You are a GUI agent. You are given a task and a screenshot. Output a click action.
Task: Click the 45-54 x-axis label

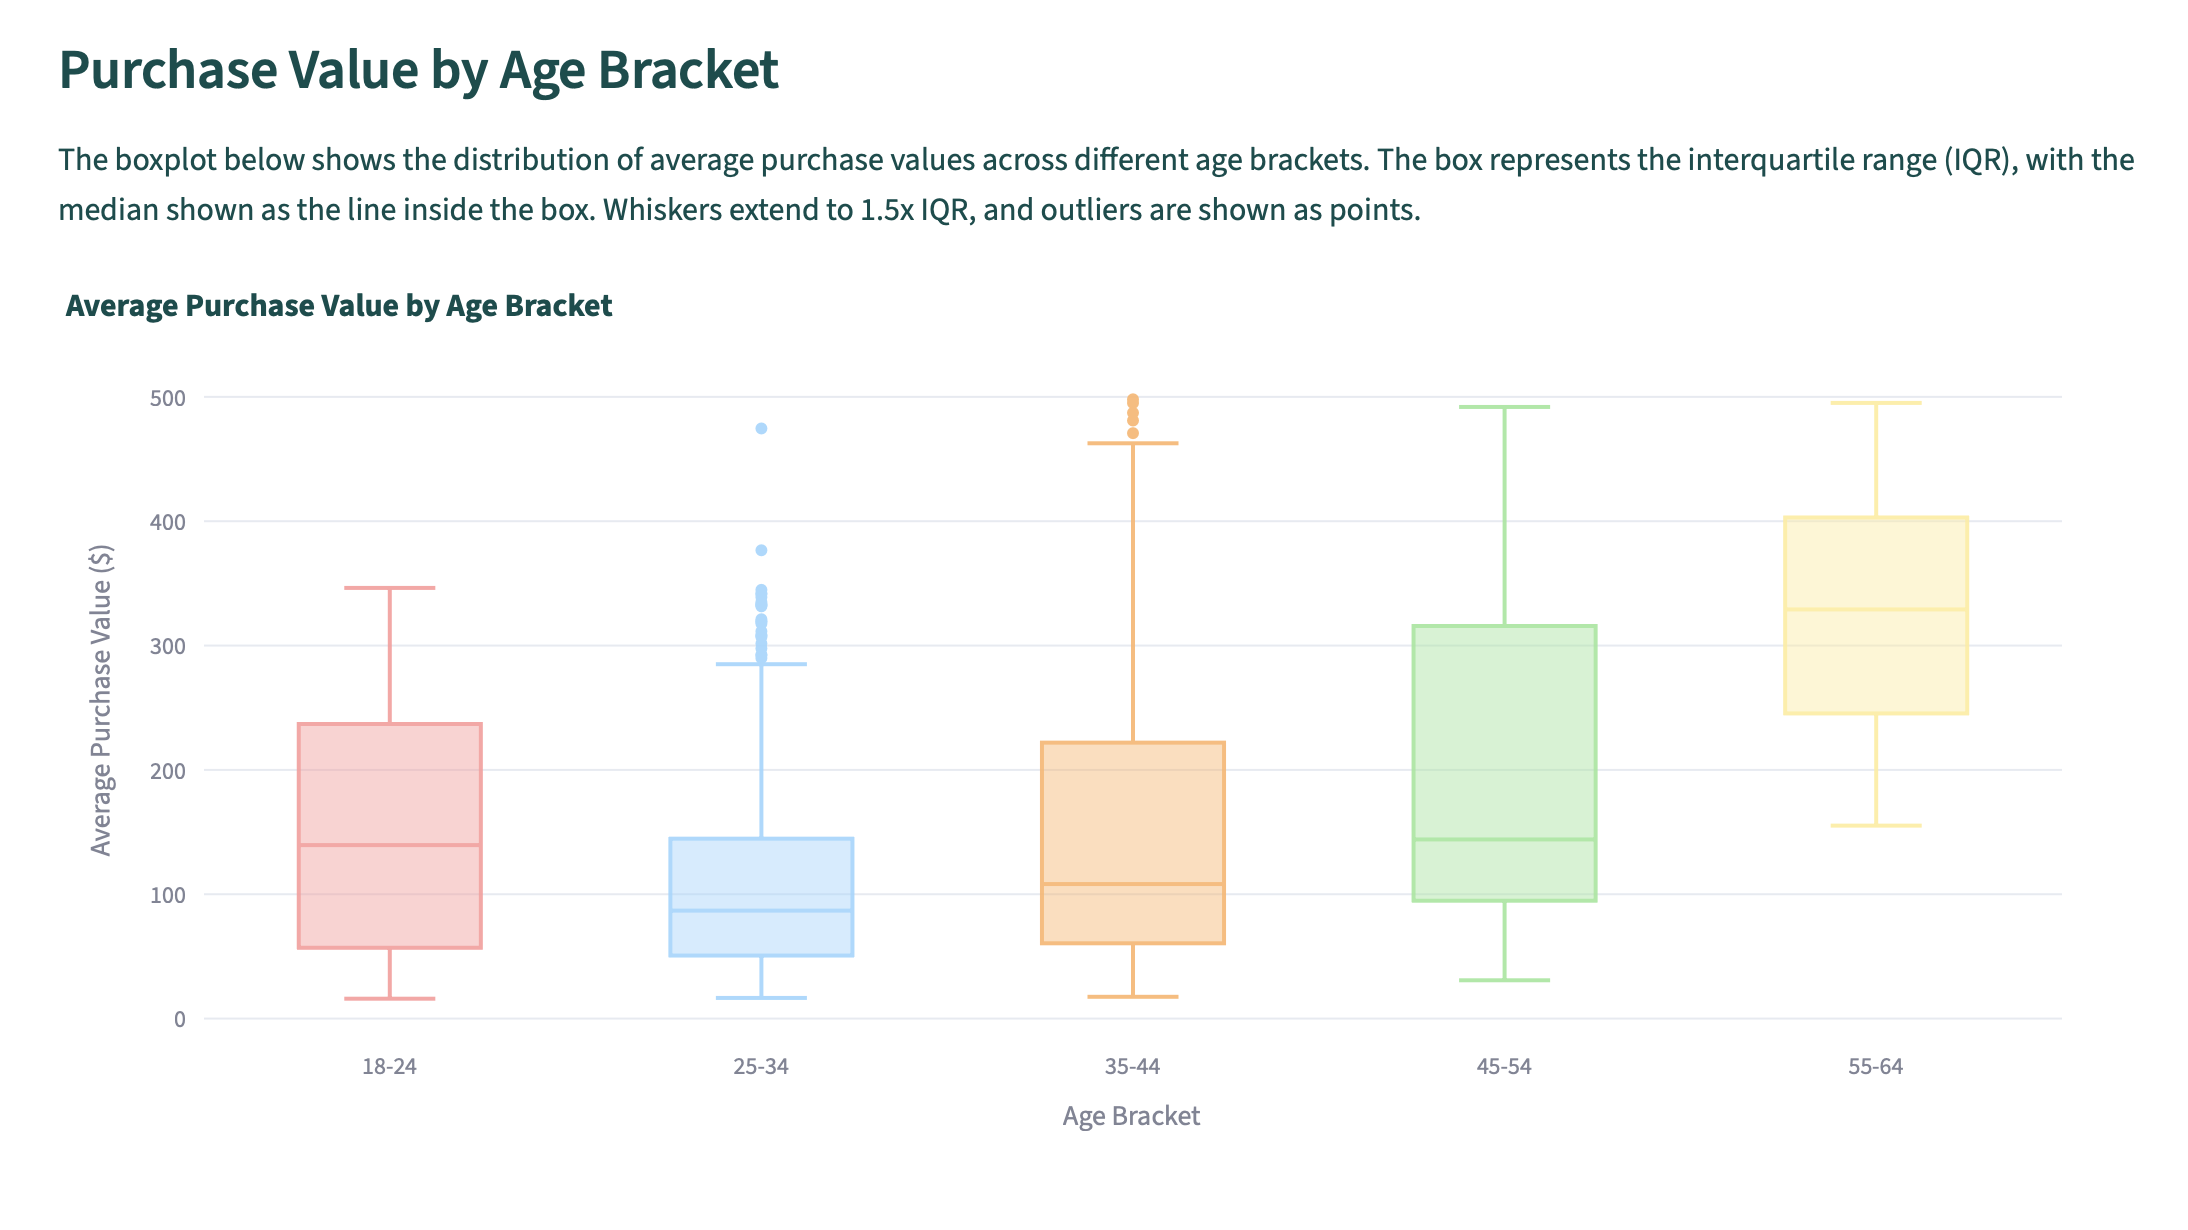pos(1504,1067)
